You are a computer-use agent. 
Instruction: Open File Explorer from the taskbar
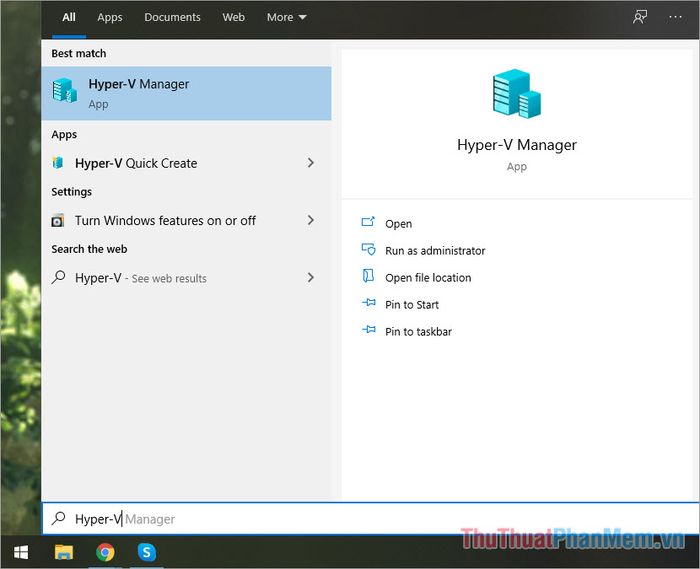tap(64, 552)
